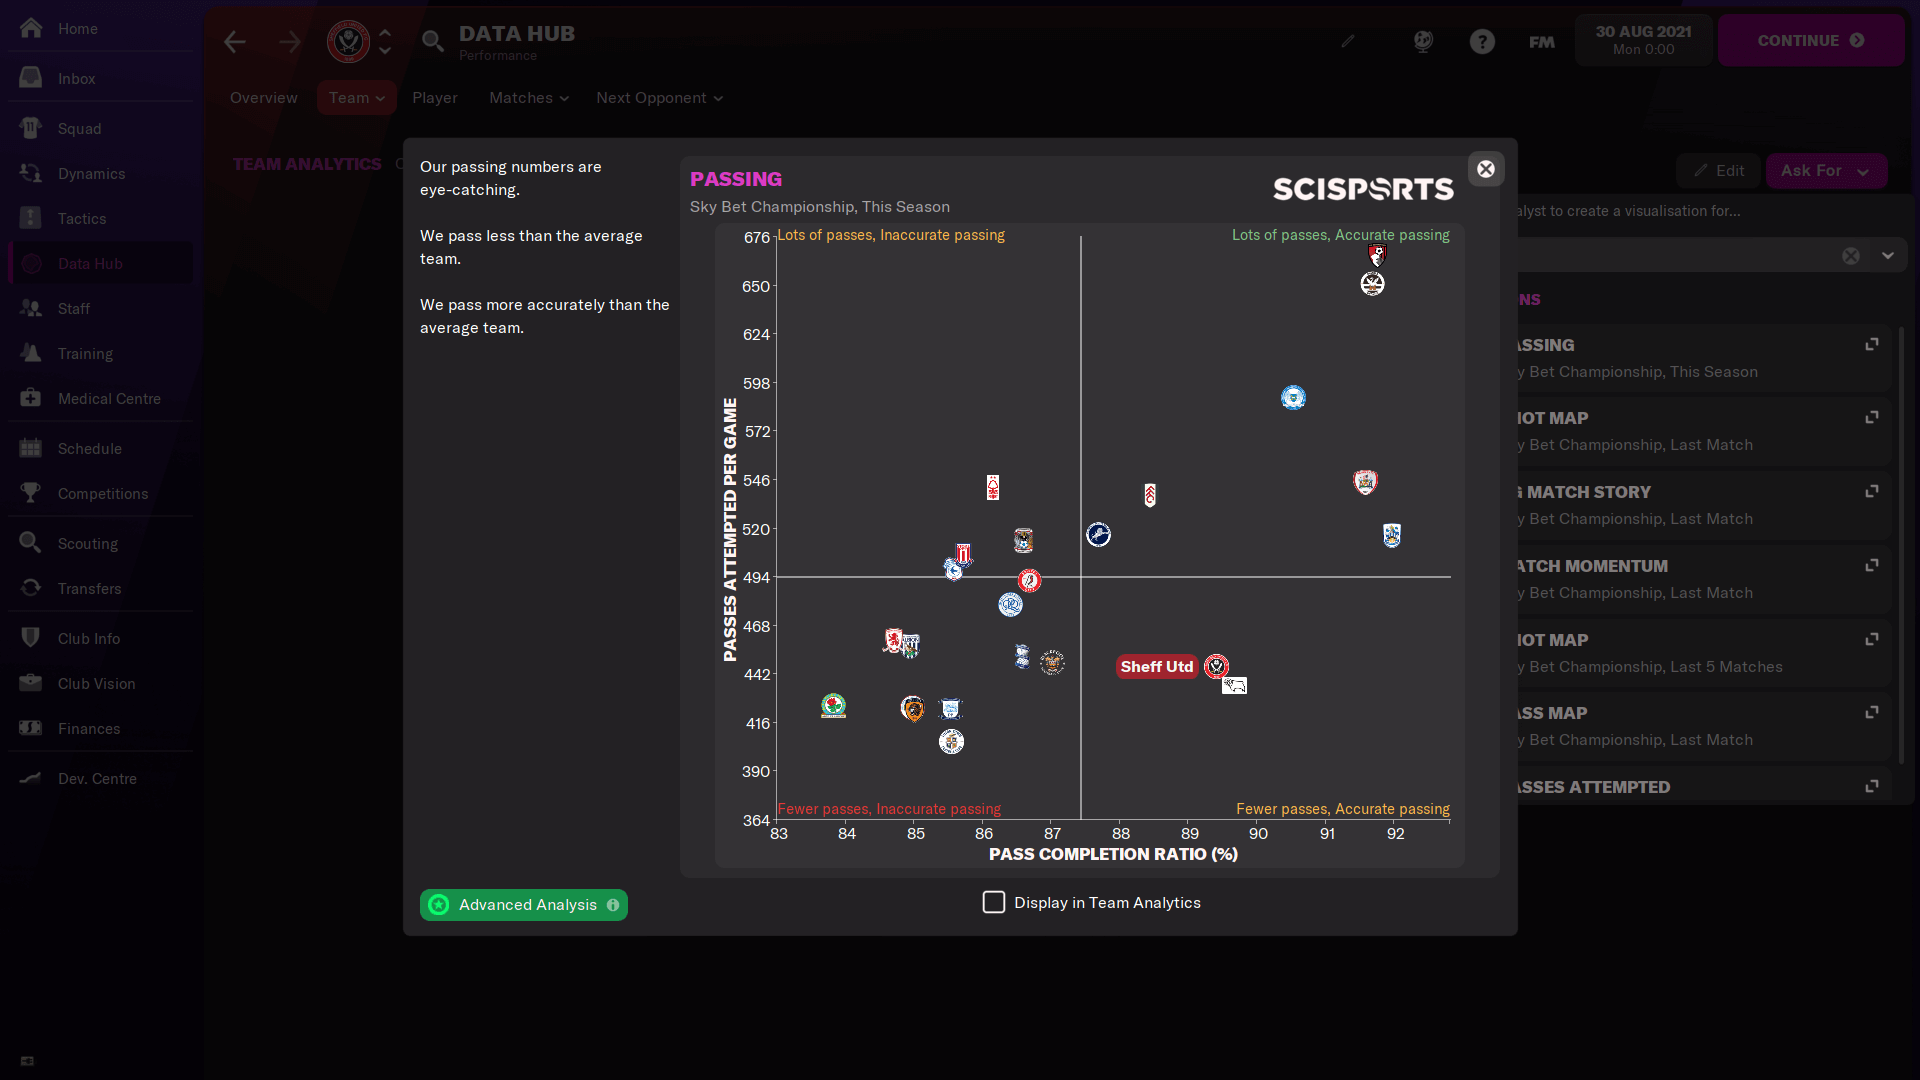Expand the Matches dropdown tab
This screenshot has width=1920, height=1080.
529,98
